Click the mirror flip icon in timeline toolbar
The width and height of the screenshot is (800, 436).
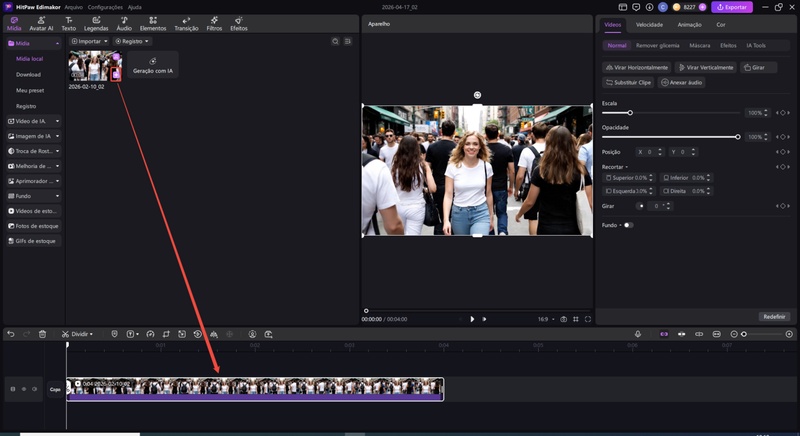click(x=214, y=334)
